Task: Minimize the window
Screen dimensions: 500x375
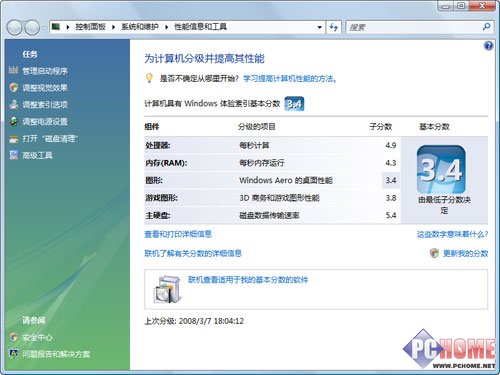Action: click(446, 6)
